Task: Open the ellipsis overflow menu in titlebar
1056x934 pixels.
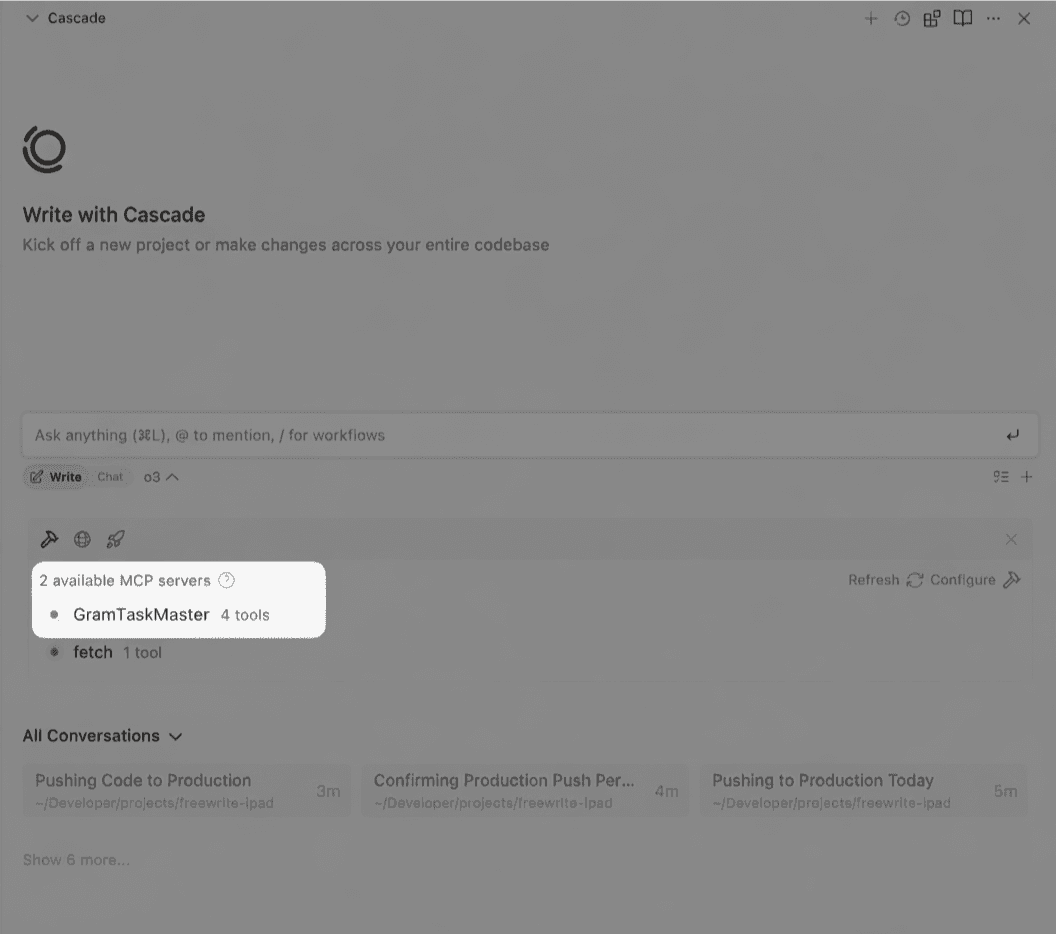Action: point(993,18)
